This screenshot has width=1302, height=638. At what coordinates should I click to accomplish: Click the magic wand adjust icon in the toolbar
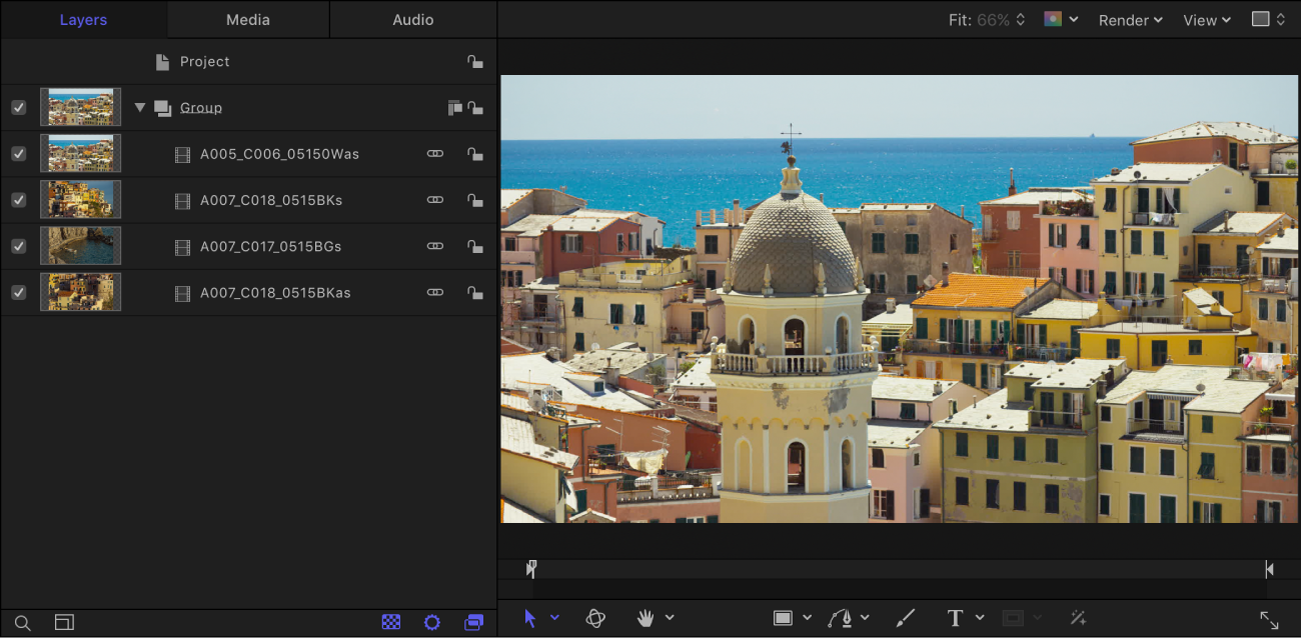click(1077, 618)
